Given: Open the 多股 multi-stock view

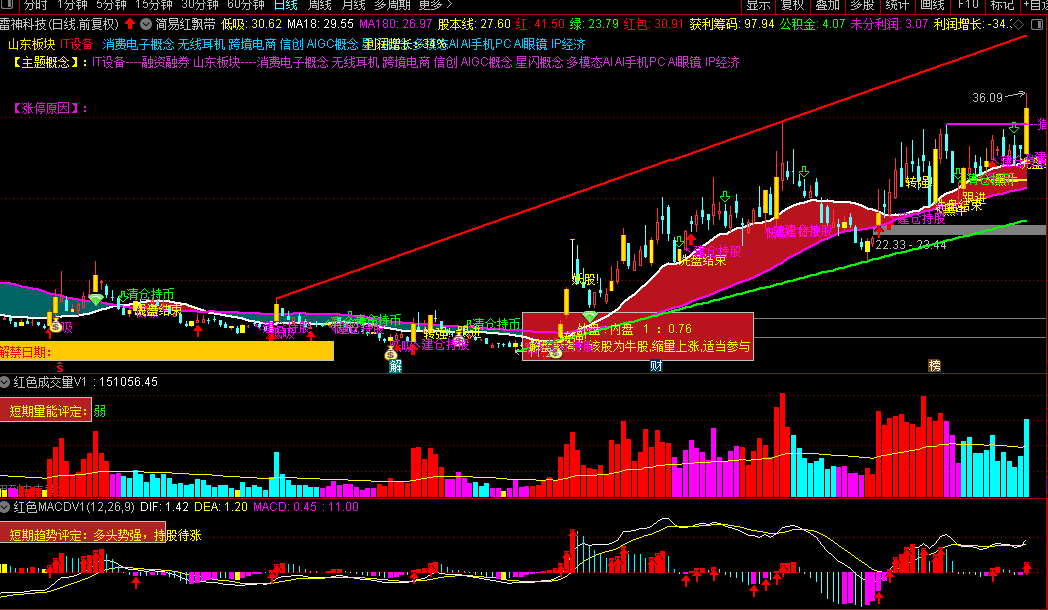Looking at the screenshot, I should click(x=862, y=5).
